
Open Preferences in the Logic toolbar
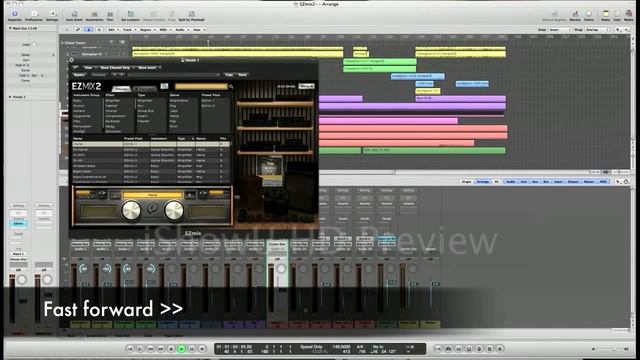click(x=34, y=16)
